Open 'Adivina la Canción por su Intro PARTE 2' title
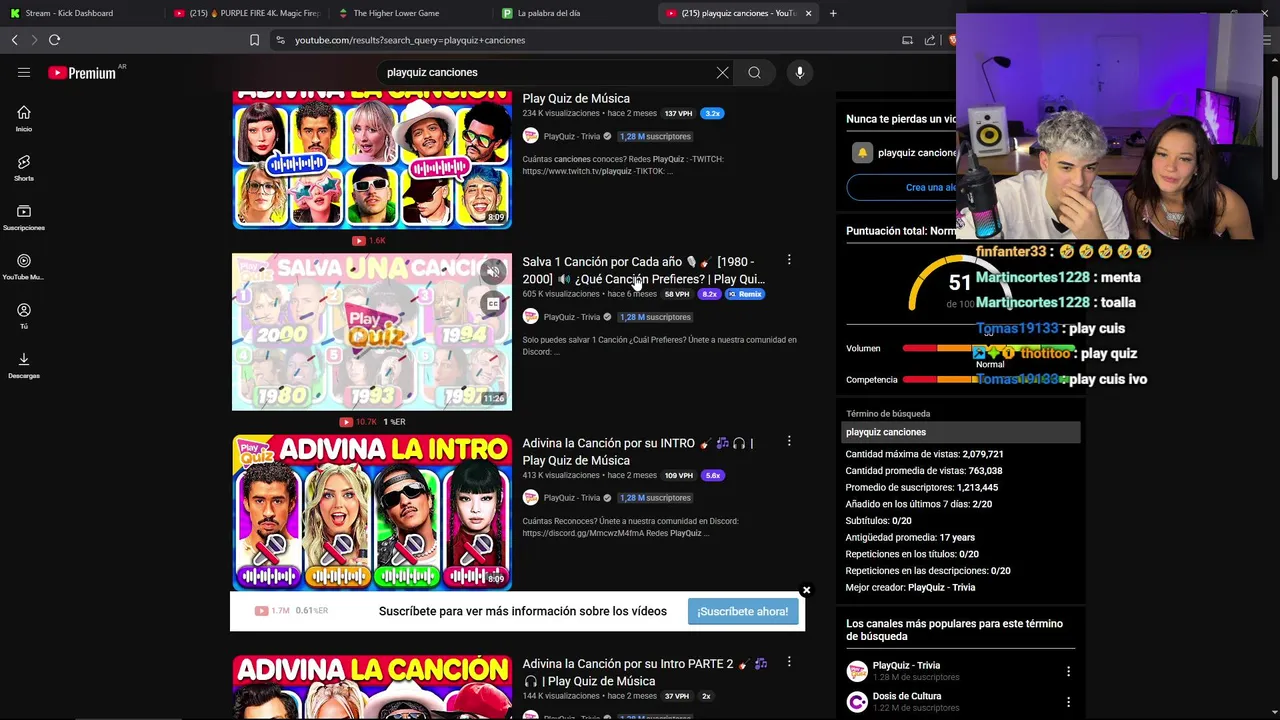 pos(645,672)
